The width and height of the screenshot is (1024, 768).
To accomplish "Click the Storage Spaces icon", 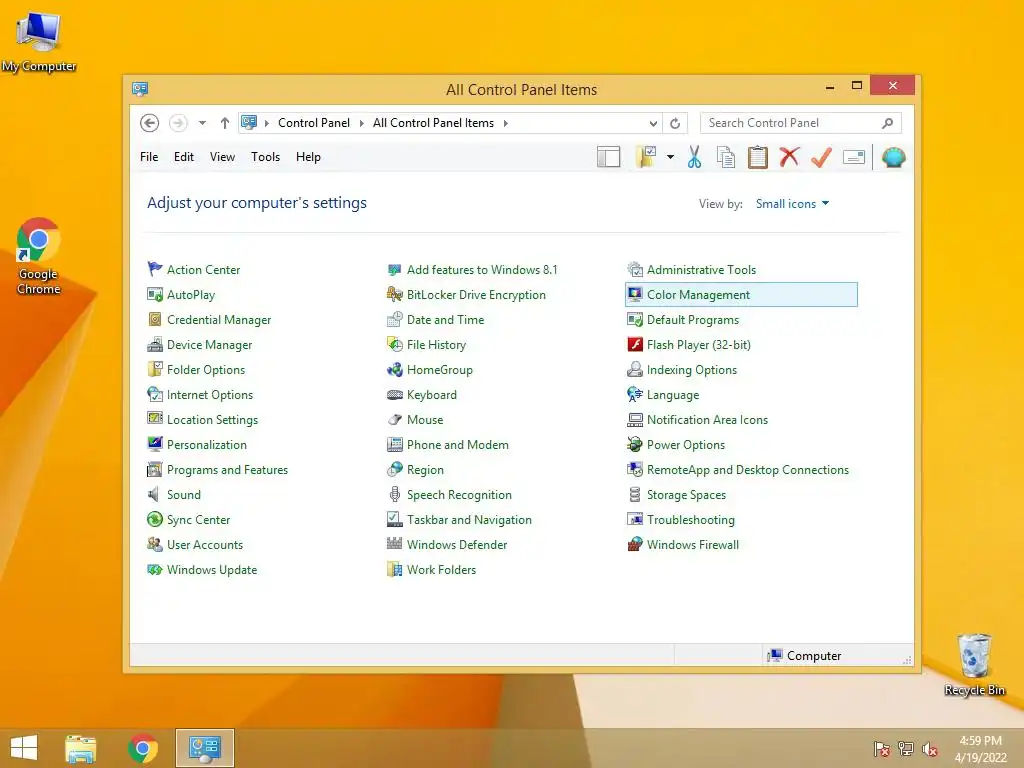I will click(x=635, y=494).
